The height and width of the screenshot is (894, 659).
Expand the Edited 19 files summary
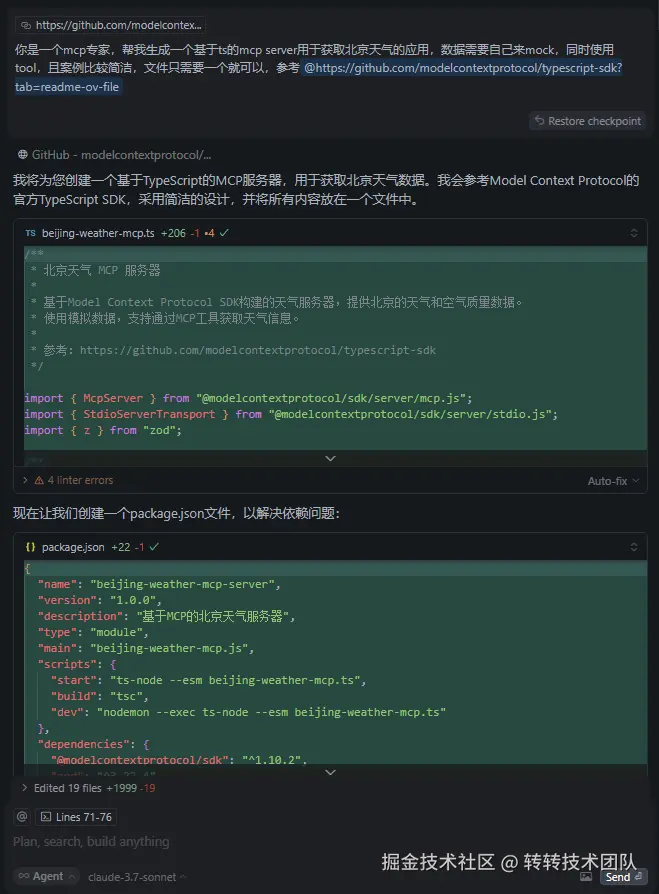tap(88, 788)
